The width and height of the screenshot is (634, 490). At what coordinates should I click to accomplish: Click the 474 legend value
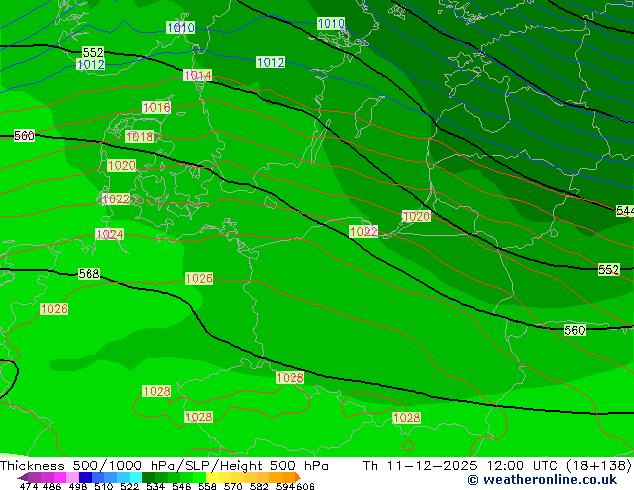tap(29, 486)
